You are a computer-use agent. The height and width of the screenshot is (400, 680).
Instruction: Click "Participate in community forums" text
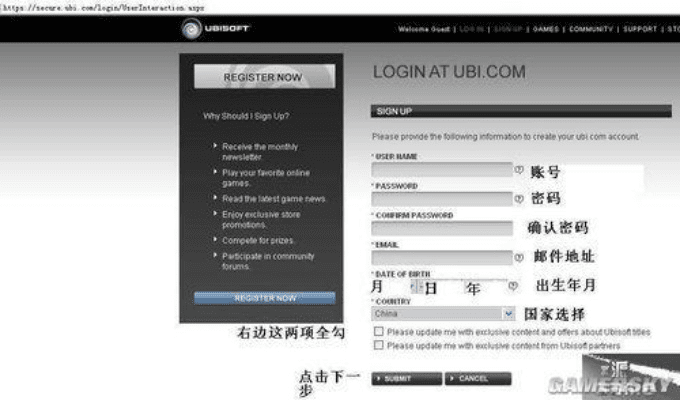click(268, 261)
